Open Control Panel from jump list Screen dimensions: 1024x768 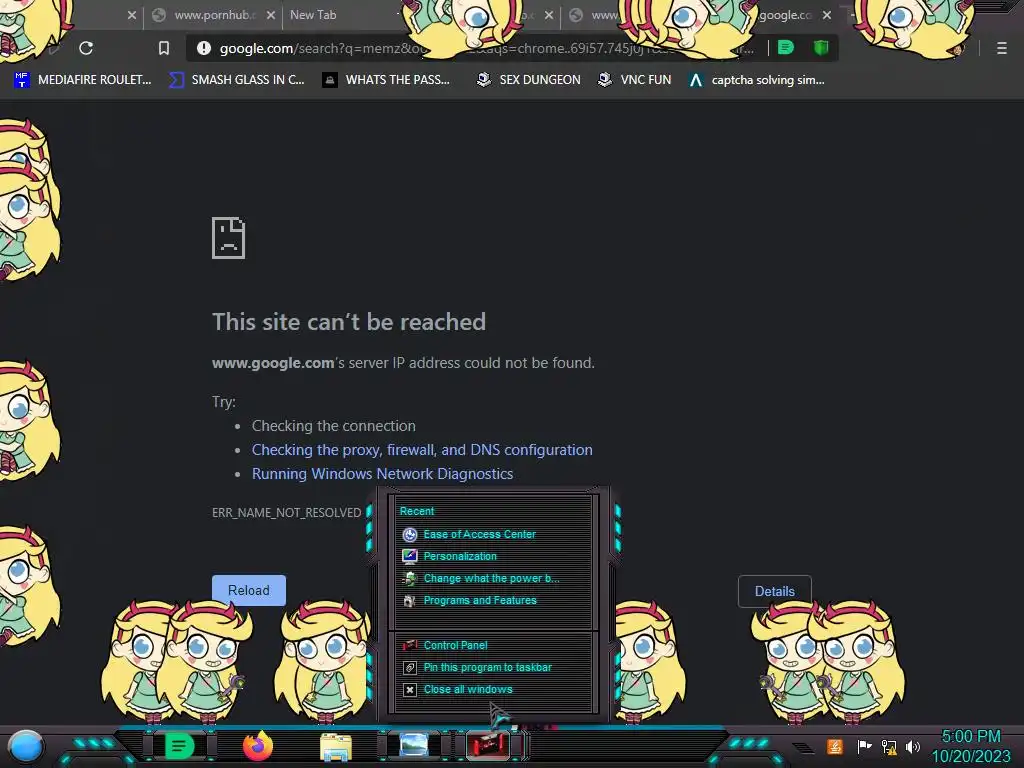coord(455,645)
